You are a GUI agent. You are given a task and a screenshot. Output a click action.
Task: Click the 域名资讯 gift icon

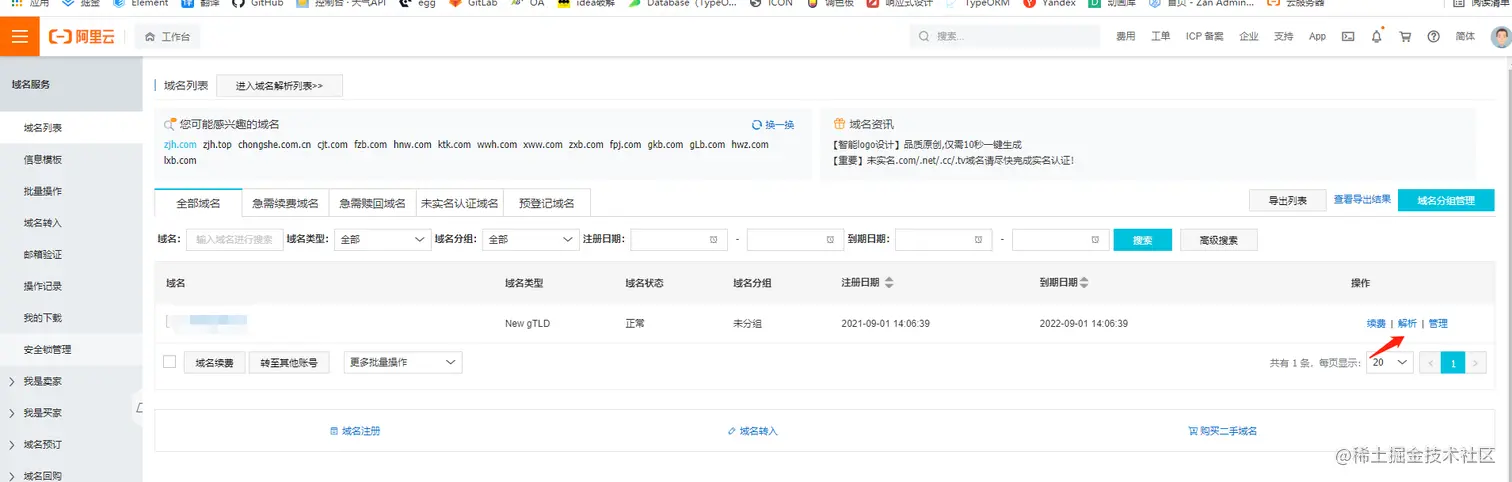coord(838,125)
